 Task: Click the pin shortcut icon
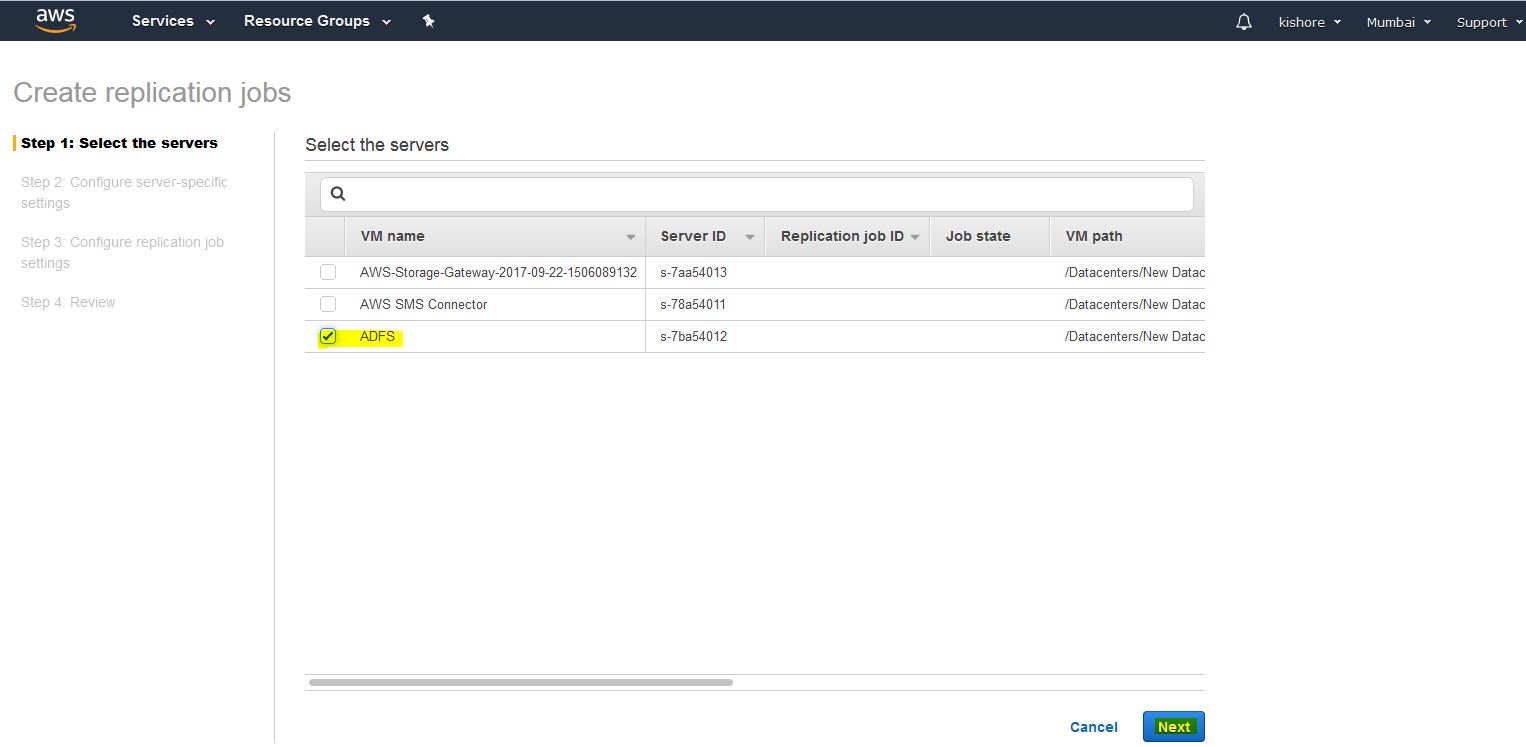point(428,21)
